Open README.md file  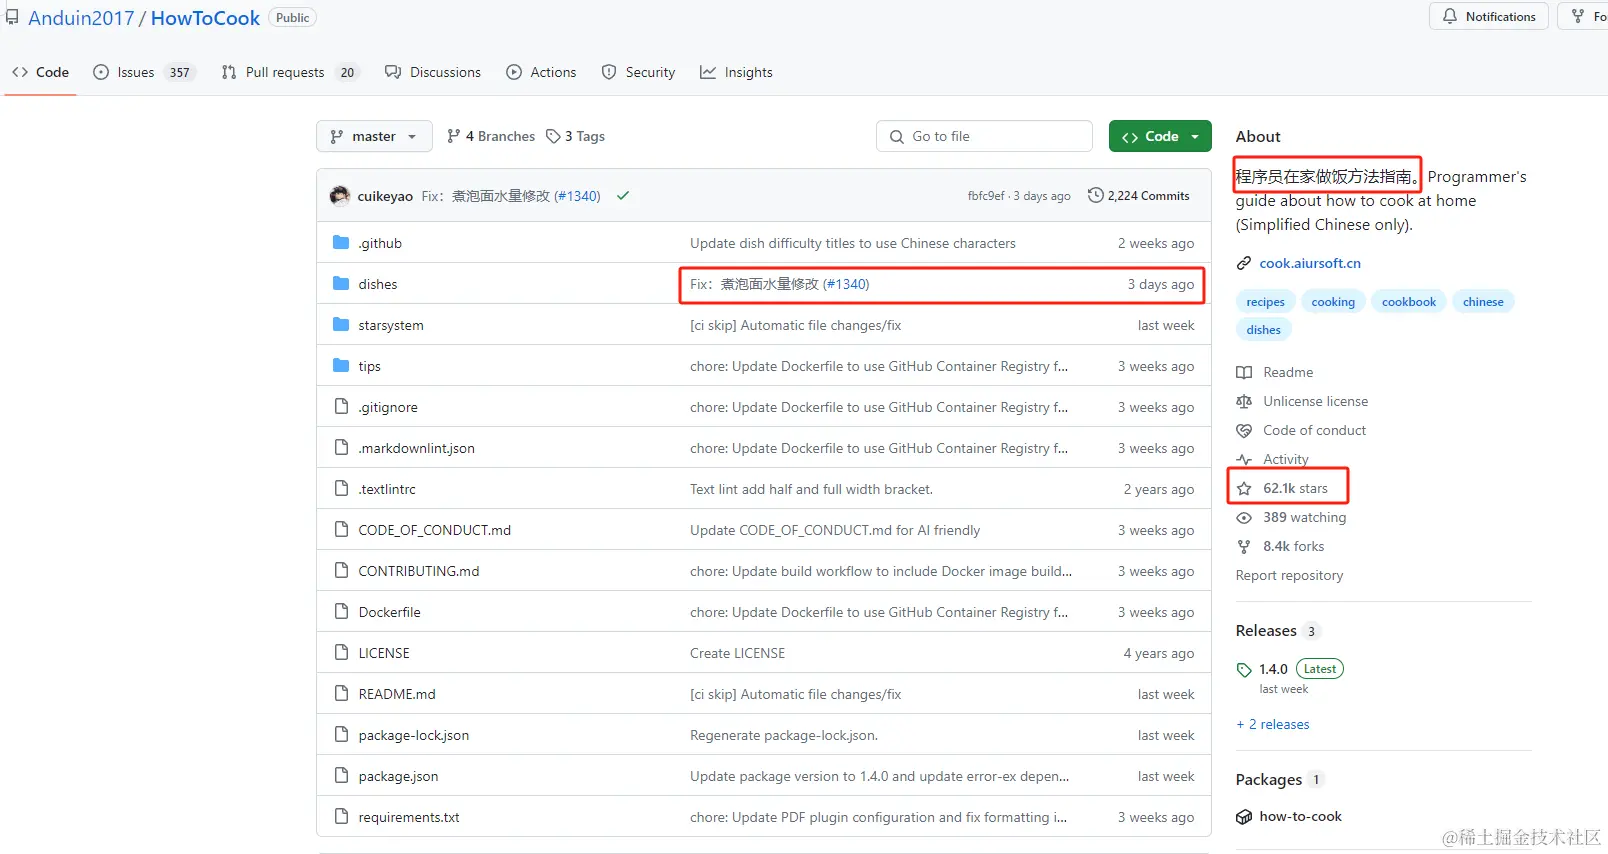[x=397, y=694]
